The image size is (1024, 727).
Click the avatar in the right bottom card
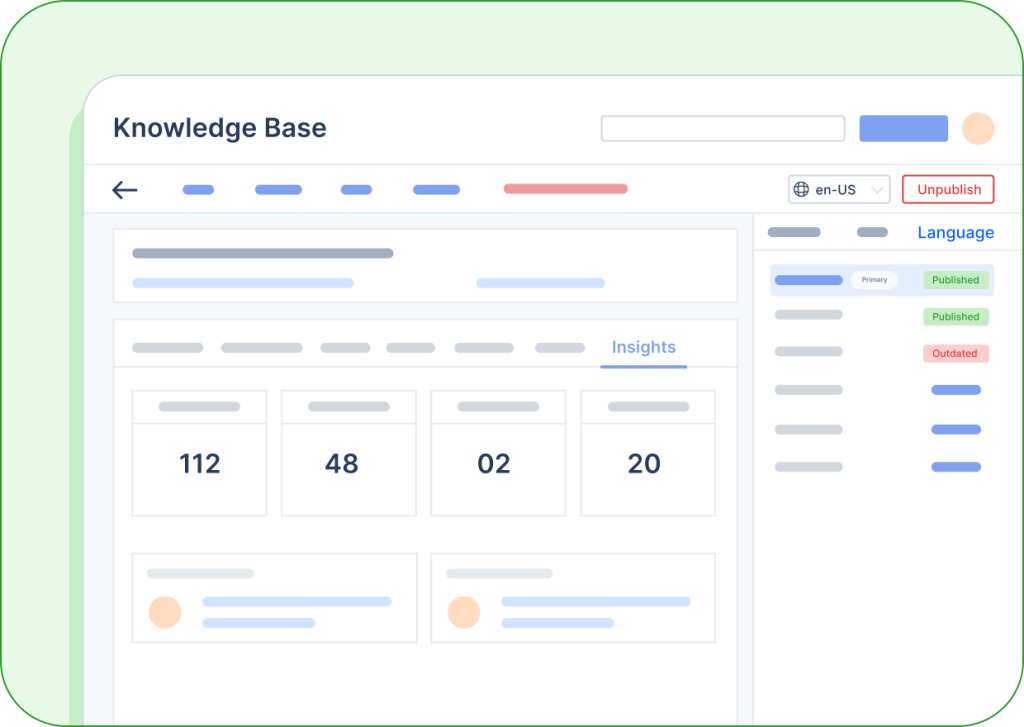tap(463, 610)
